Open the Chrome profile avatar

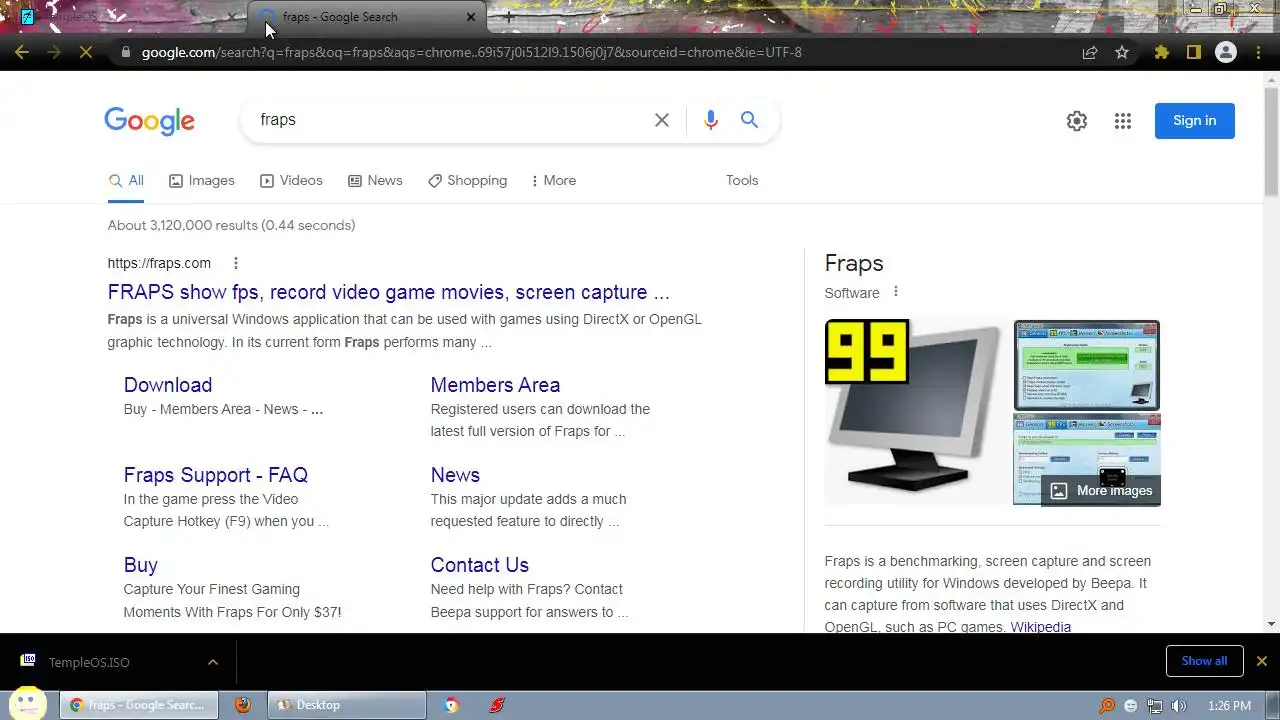click(1226, 52)
